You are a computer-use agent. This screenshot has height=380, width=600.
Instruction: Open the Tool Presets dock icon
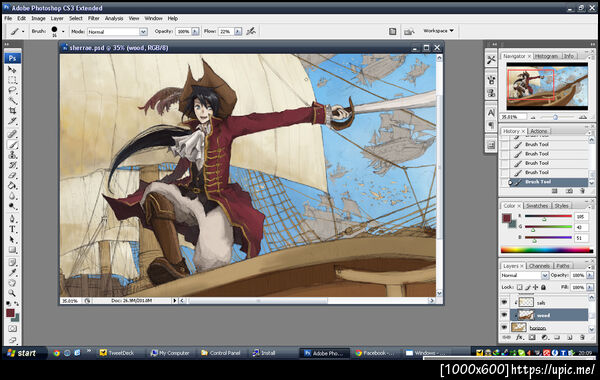point(491,60)
